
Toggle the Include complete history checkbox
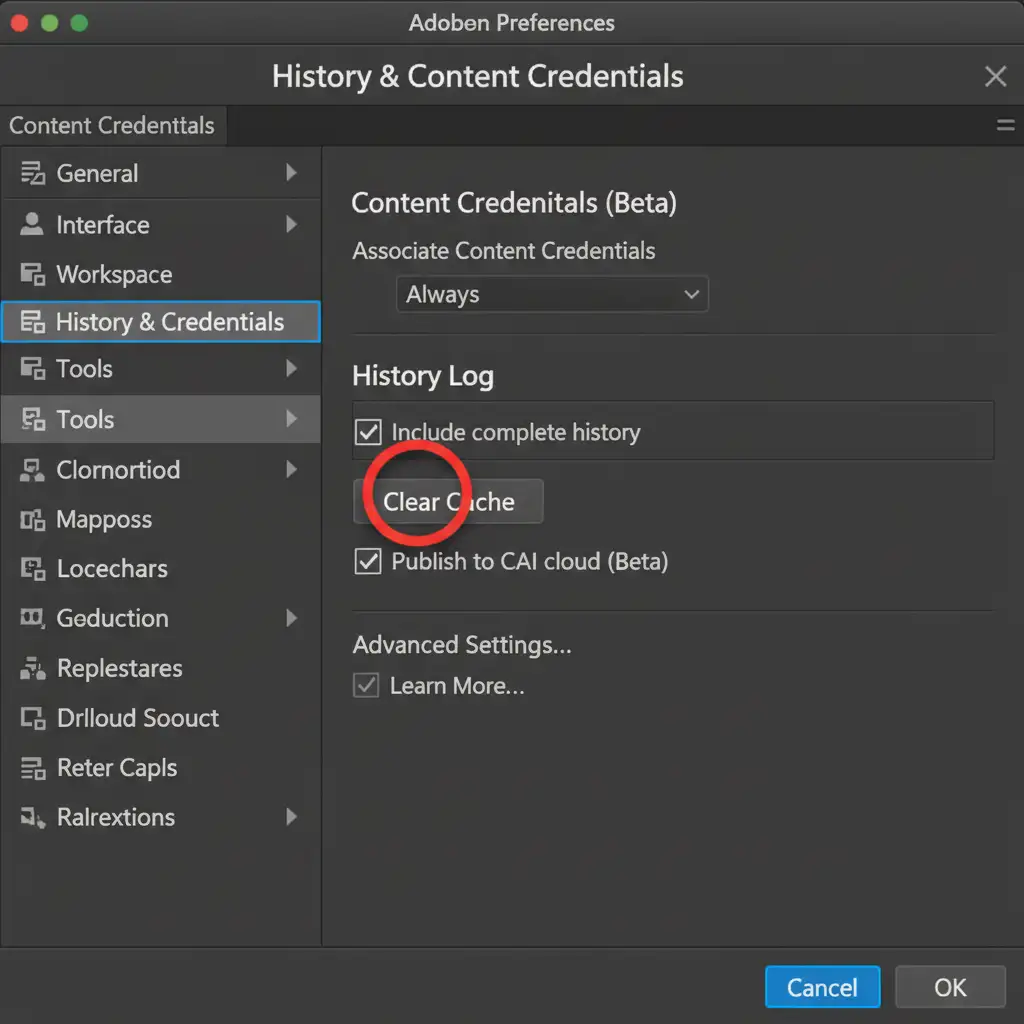(x=368, y=432)
